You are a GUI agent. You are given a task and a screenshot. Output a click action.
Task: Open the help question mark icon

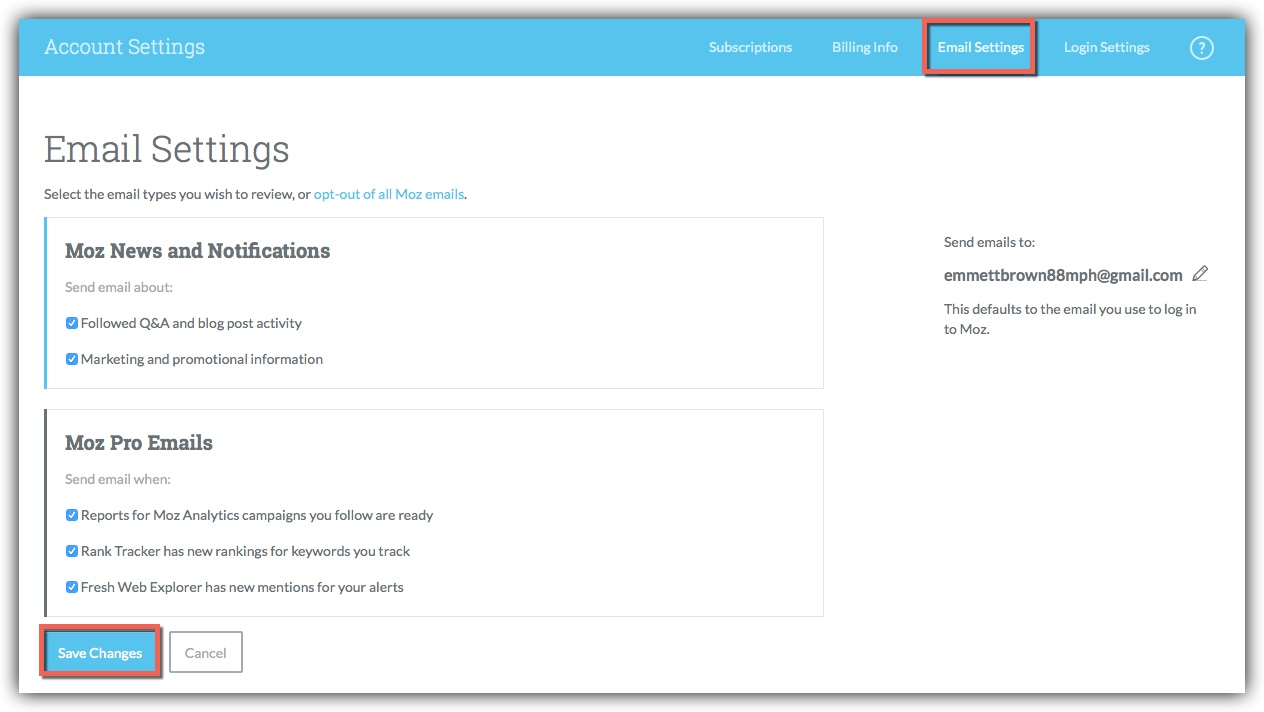[1201, 47]
